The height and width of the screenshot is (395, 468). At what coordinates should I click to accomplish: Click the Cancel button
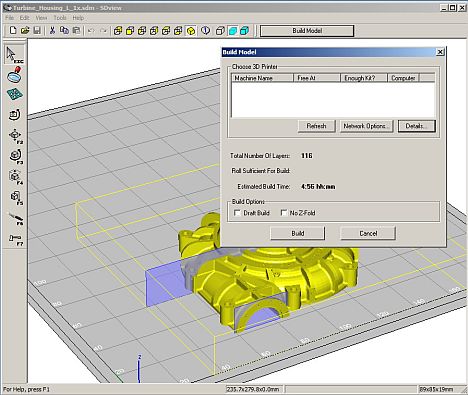pyautogui.click(x=368, y=233)
